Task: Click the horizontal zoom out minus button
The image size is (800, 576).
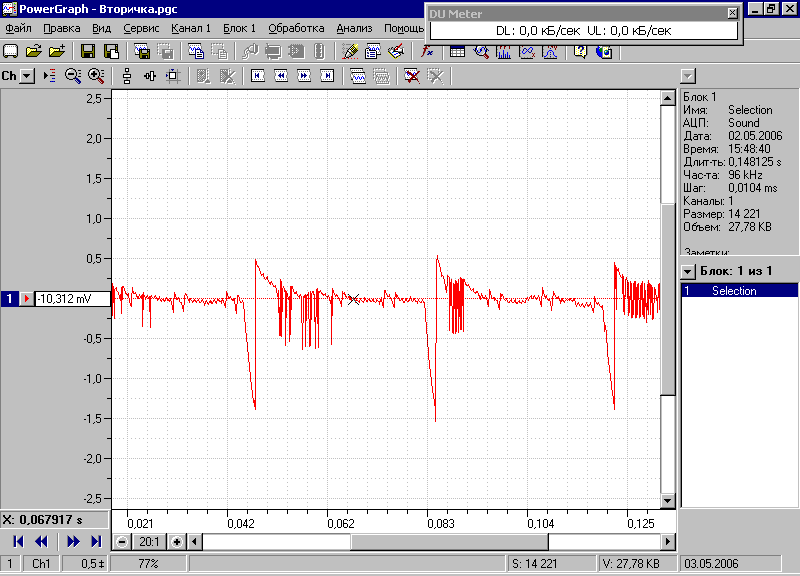Action: coord(121,541)
